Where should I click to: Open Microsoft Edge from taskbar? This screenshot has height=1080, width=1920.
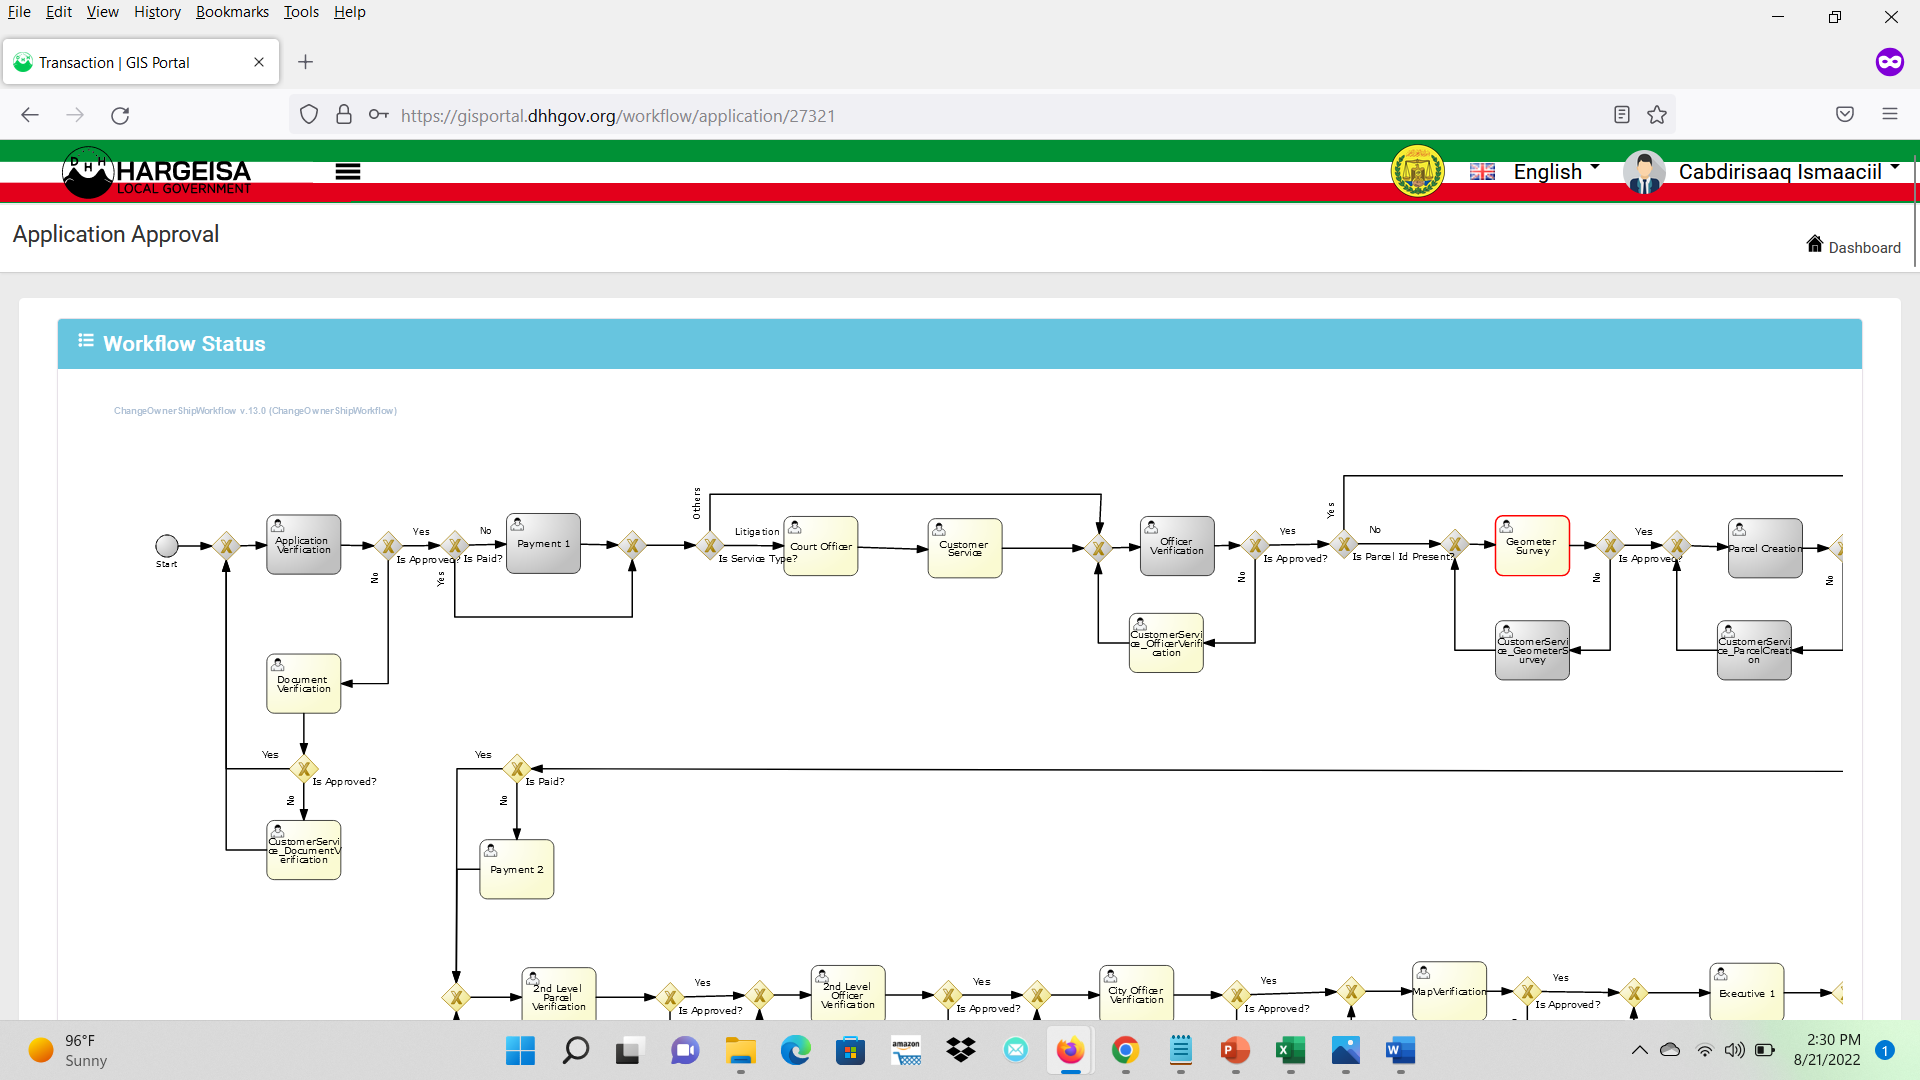point(796,1051)
